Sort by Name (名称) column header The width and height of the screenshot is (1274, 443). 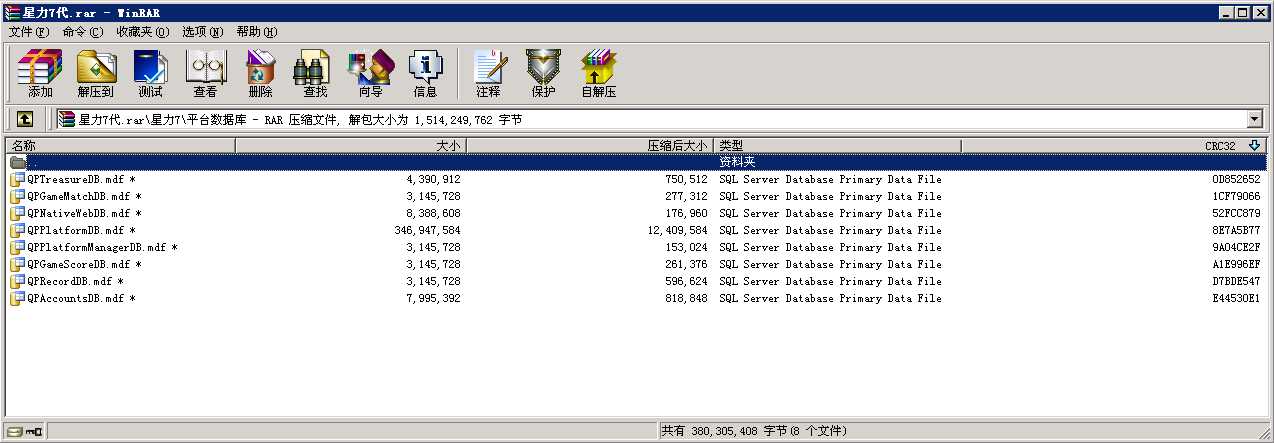pyautogui.click(x=120, y=146)
